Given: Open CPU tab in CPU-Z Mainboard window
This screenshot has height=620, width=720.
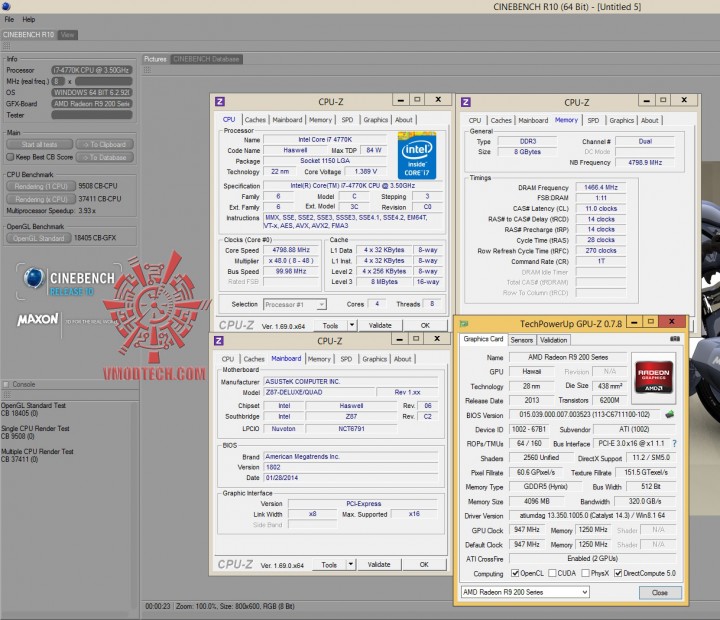Looking at the screenshot, I should pos(228,359).
